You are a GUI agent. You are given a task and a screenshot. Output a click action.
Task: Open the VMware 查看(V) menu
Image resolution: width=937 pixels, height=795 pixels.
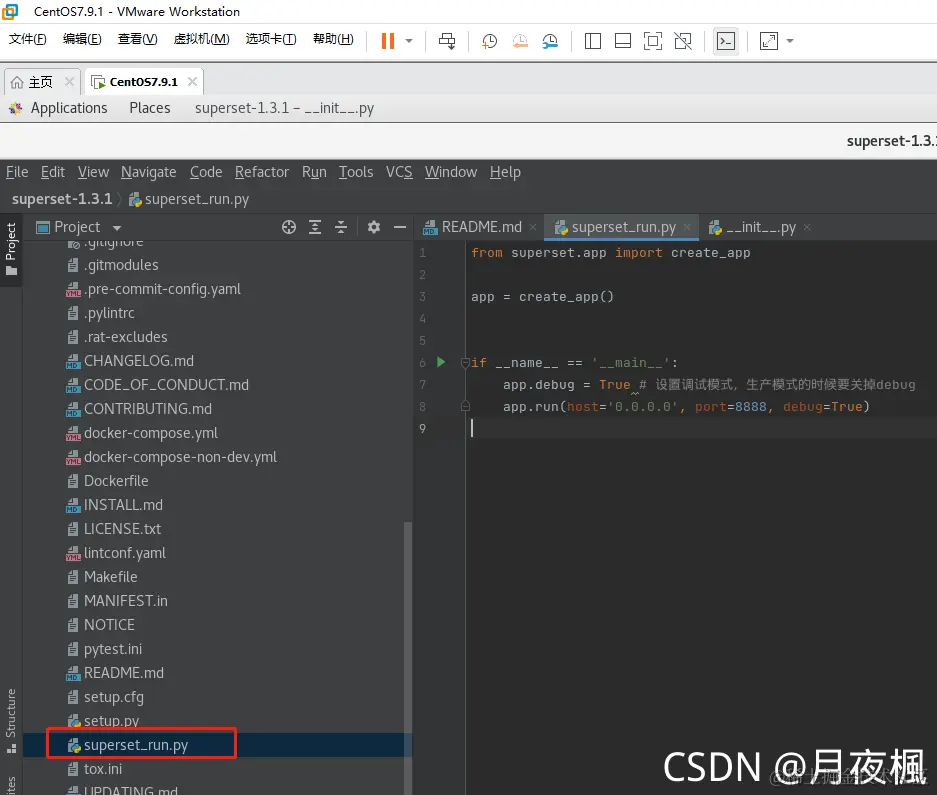click(137, 39)
